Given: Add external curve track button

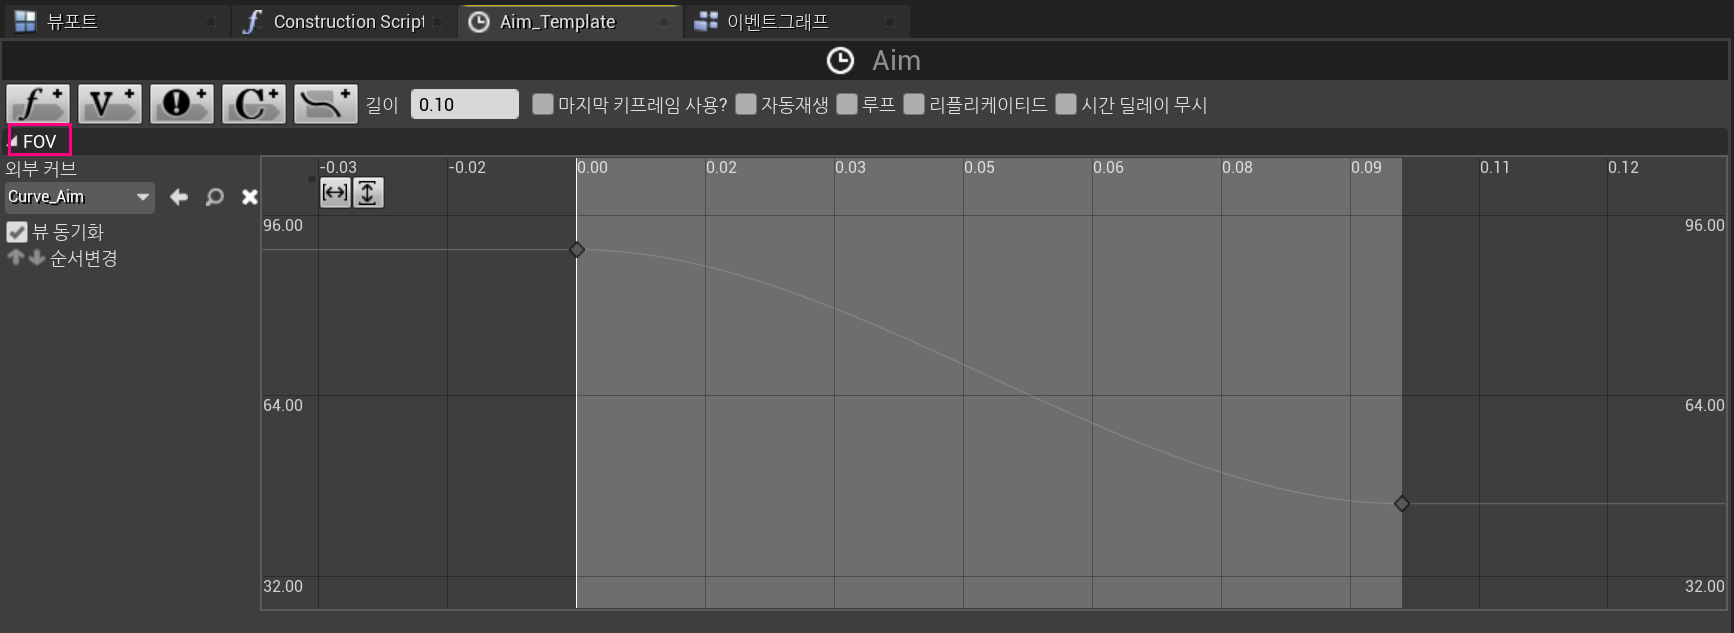Looking at the screenshot, I should (x=326, y=104).
